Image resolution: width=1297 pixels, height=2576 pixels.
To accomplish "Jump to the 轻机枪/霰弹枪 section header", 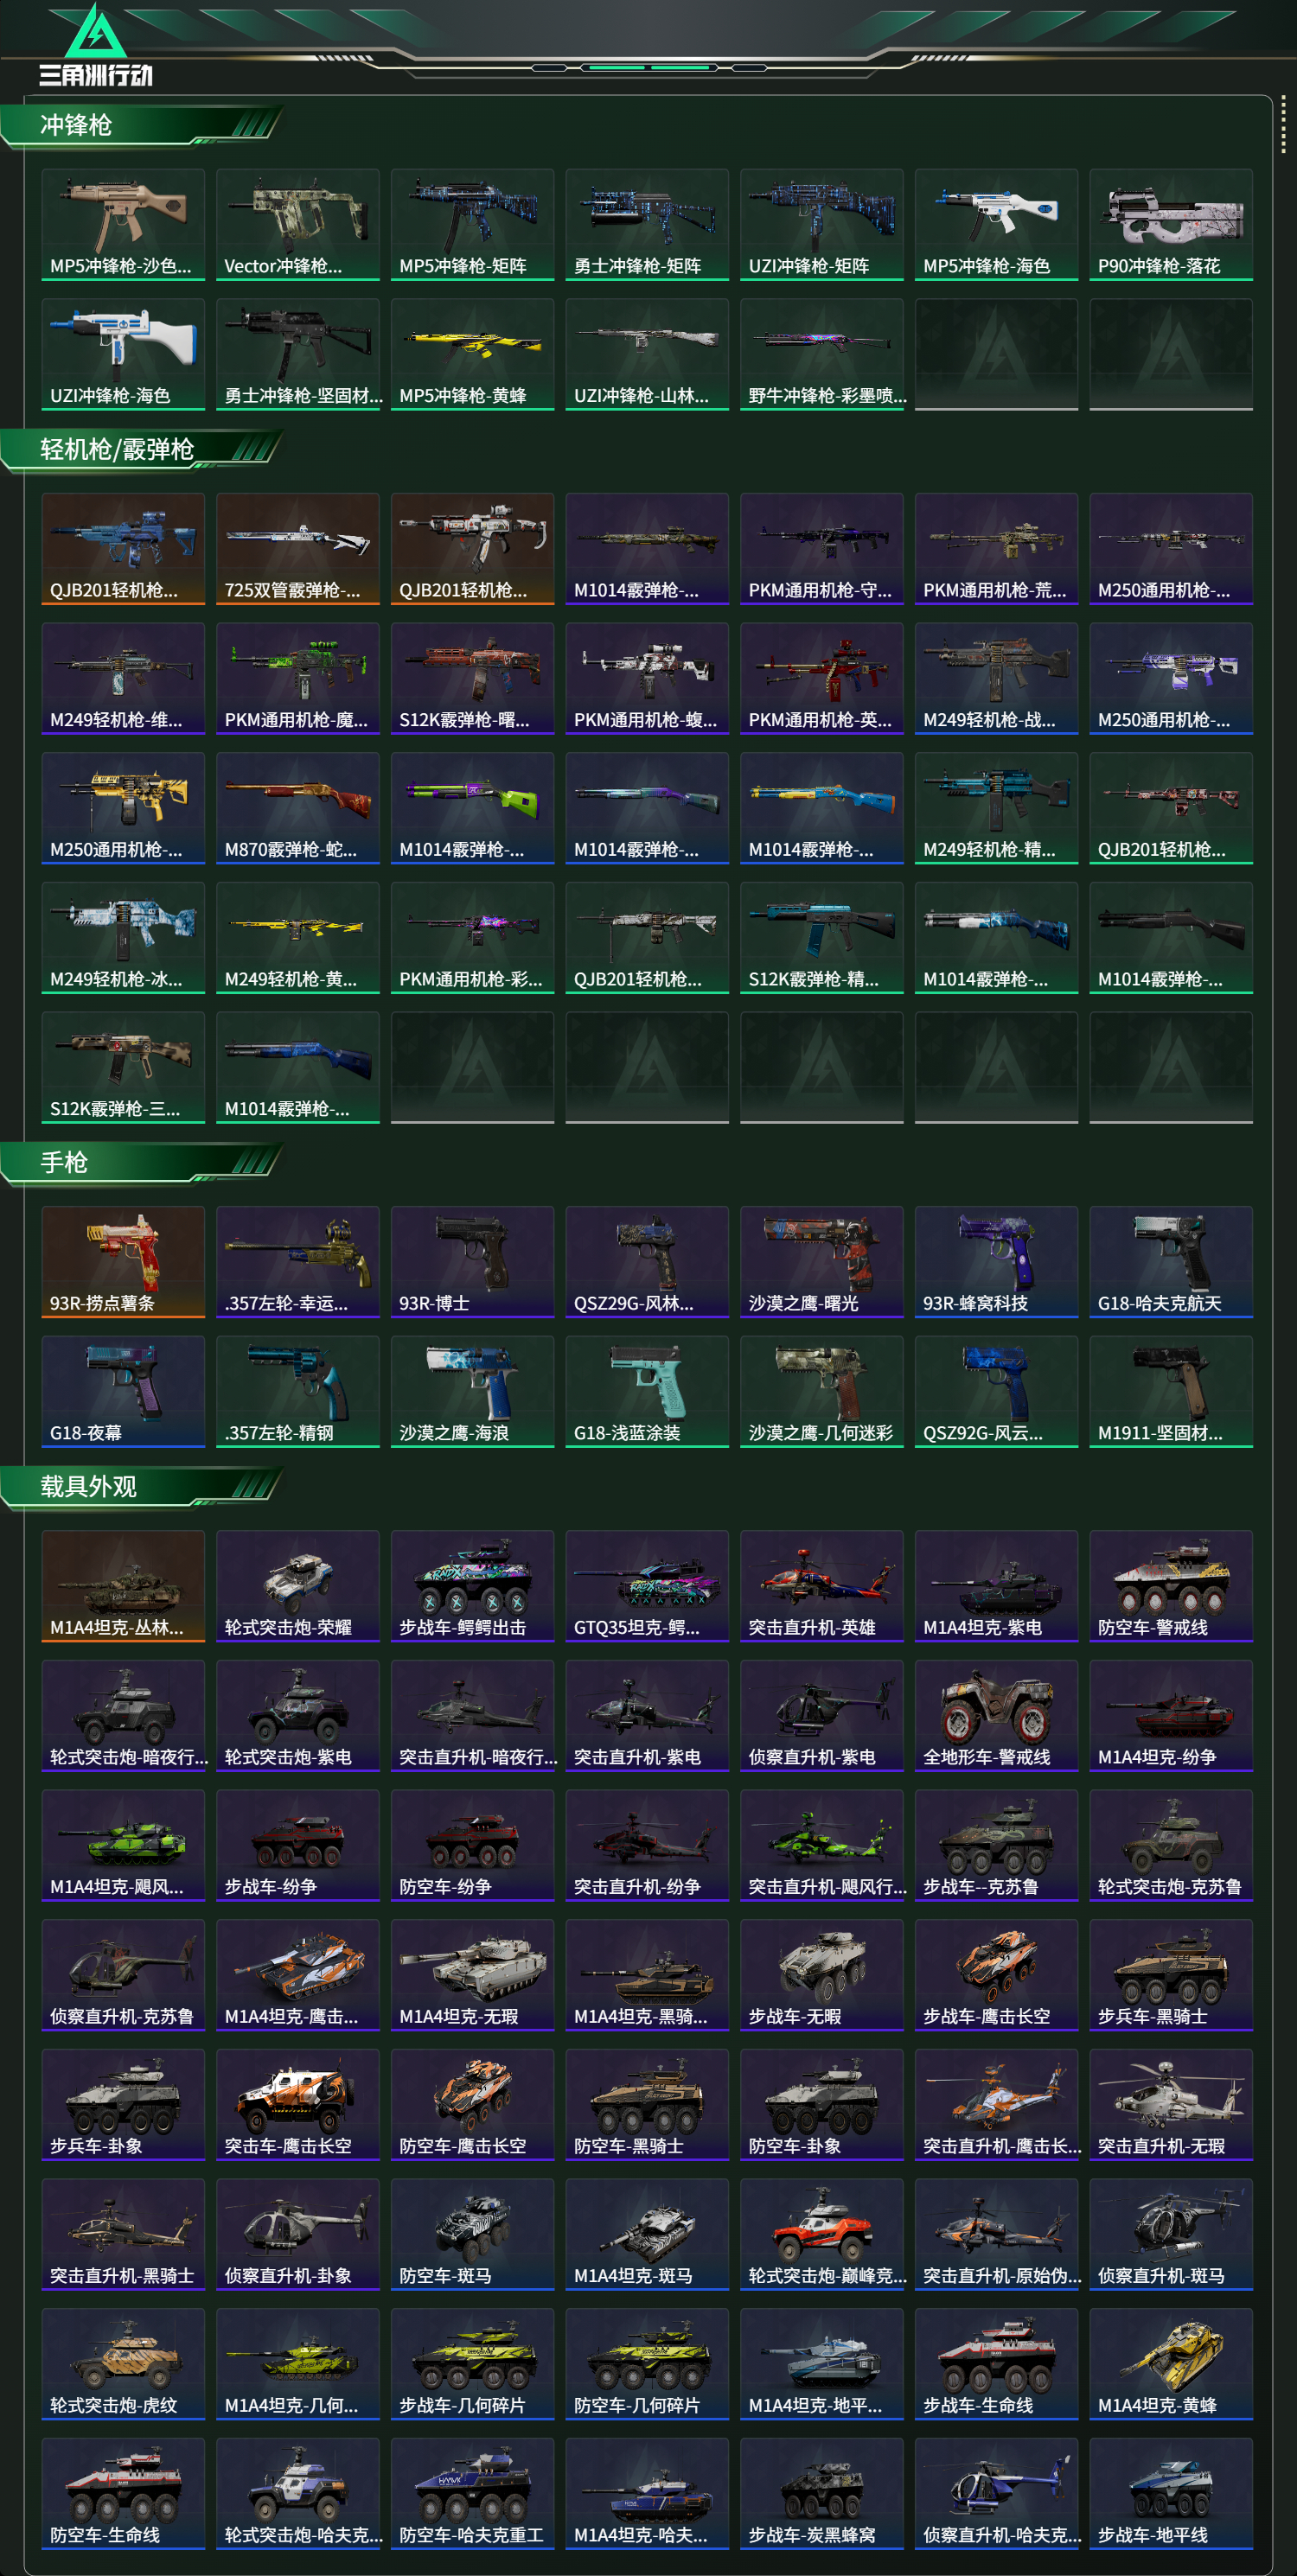I will [x=140, y=450].
